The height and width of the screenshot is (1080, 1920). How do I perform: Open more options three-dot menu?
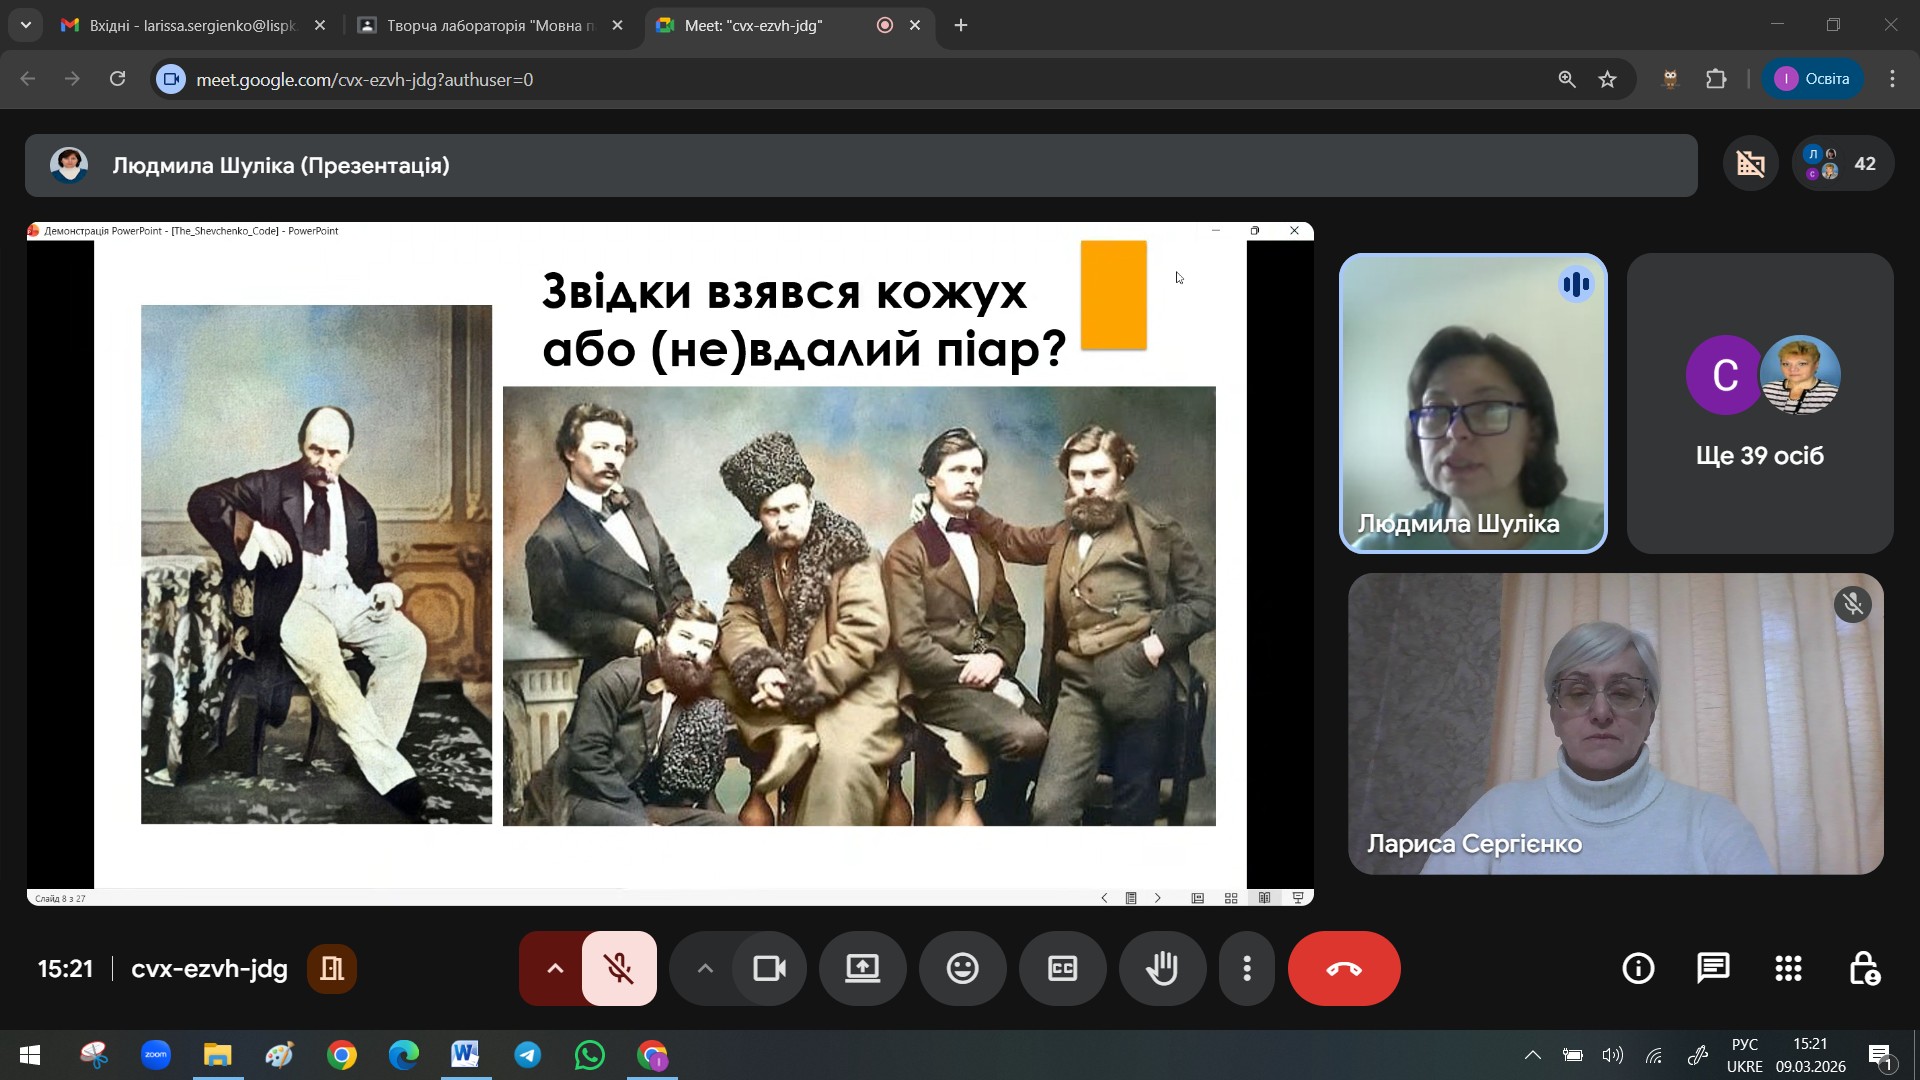click(1246, 968)
